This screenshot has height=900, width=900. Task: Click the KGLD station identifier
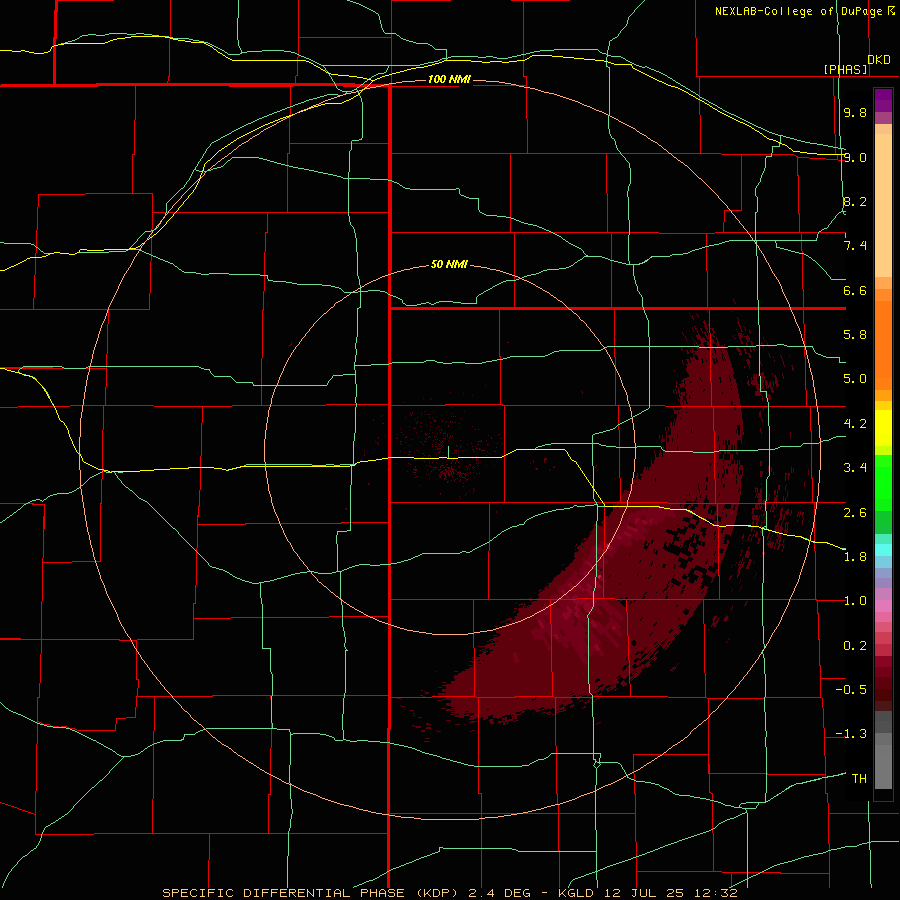[577, 893]
